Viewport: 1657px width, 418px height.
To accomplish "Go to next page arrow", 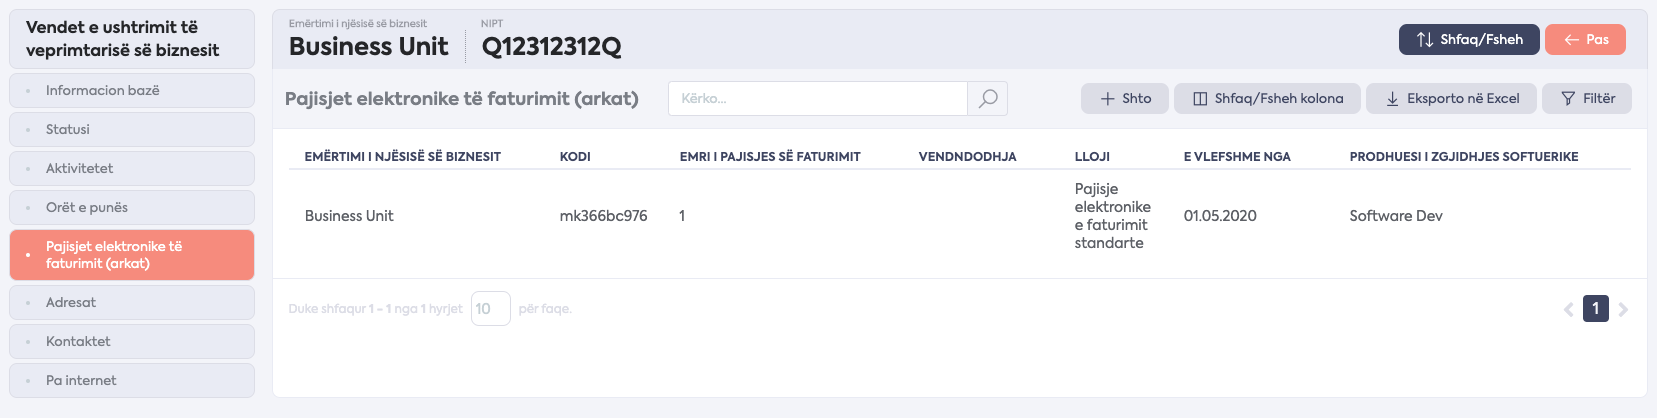I will pos(1623,309).
